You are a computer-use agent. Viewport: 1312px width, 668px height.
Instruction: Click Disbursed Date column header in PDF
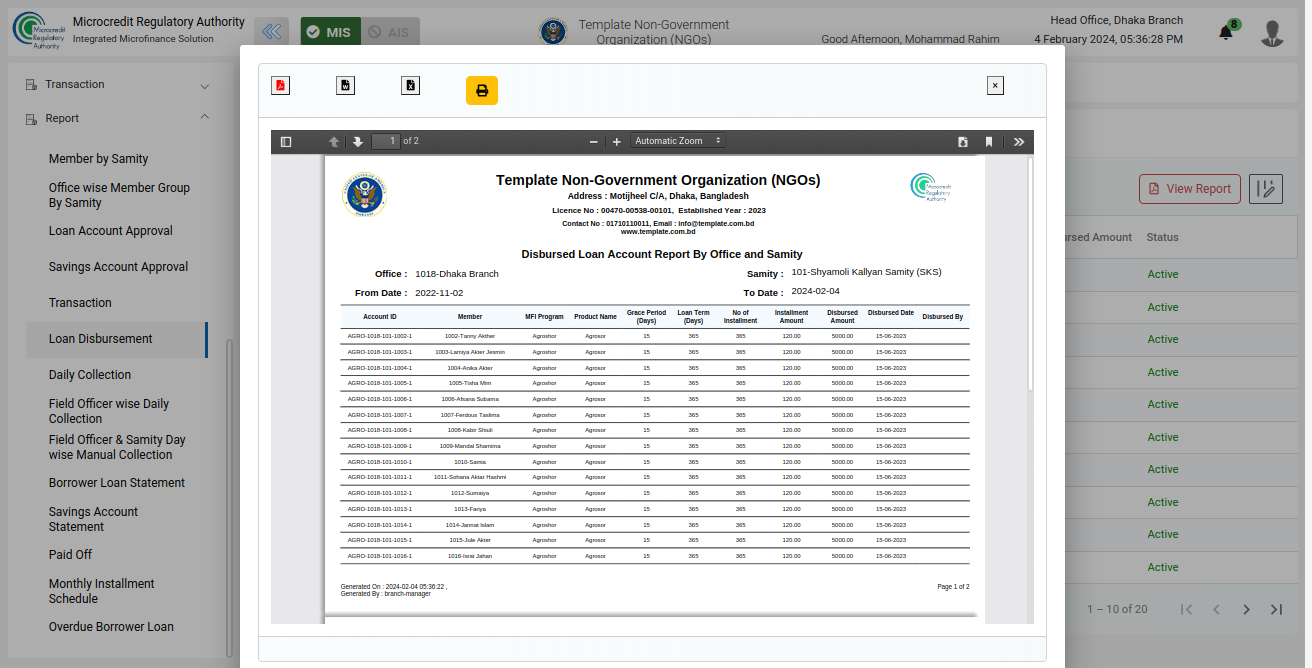890,313
